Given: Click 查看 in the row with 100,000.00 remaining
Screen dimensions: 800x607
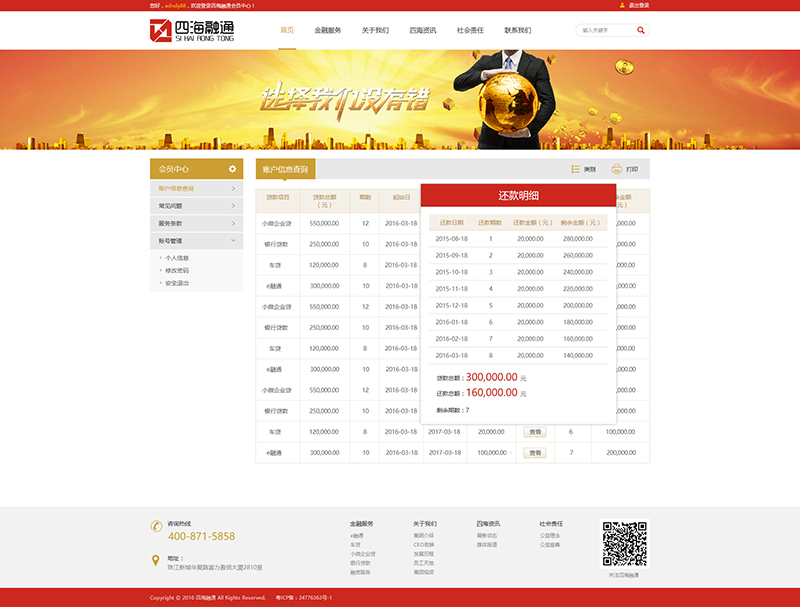Looking at the screenshot, I should 535,432.
